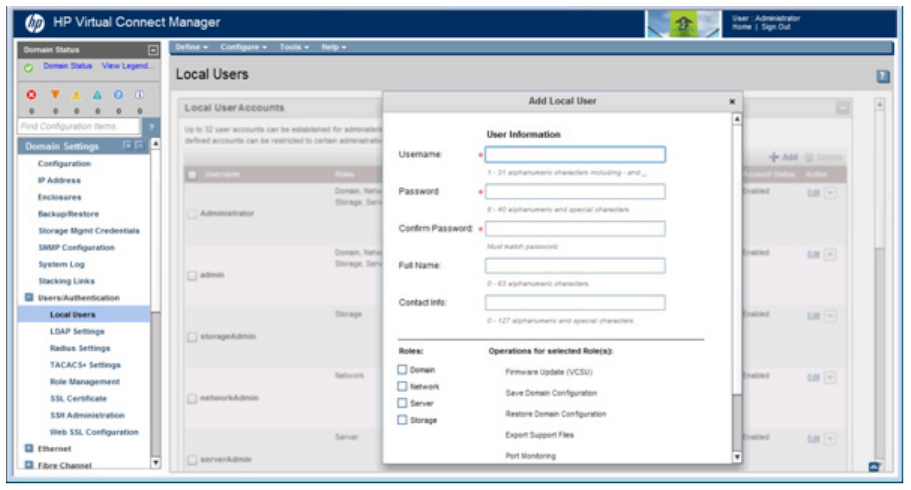This screenshot has height=490, width=911.
Task: Open Role Management in the tree
Action: coord(85,382)
